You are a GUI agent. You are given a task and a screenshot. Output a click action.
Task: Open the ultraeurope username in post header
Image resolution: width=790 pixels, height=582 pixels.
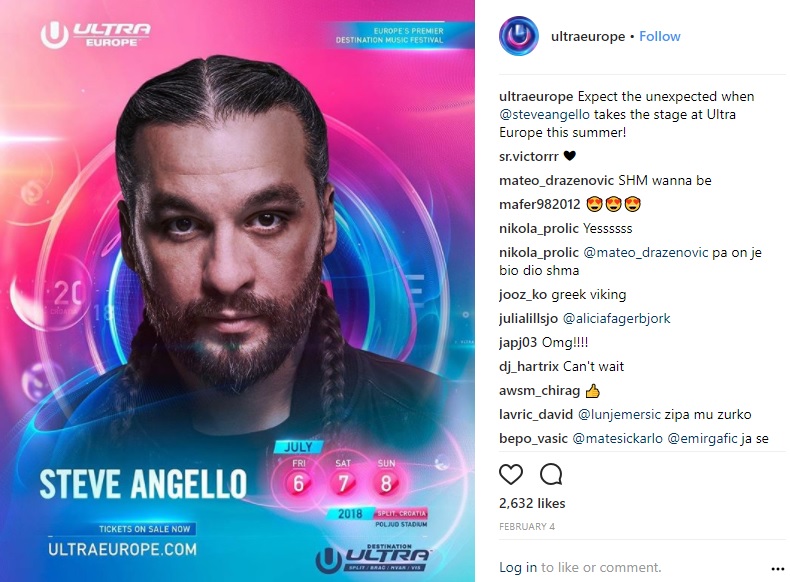(587, 36)
